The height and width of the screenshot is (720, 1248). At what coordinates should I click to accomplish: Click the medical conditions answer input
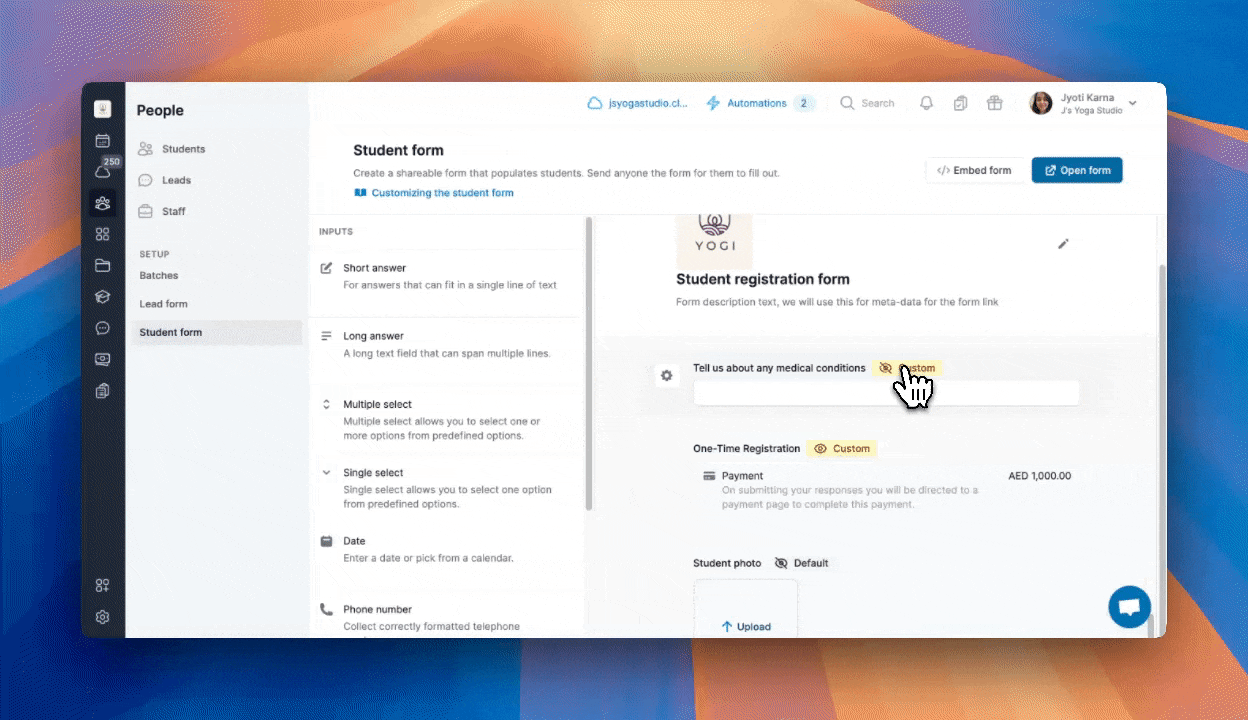886,393
